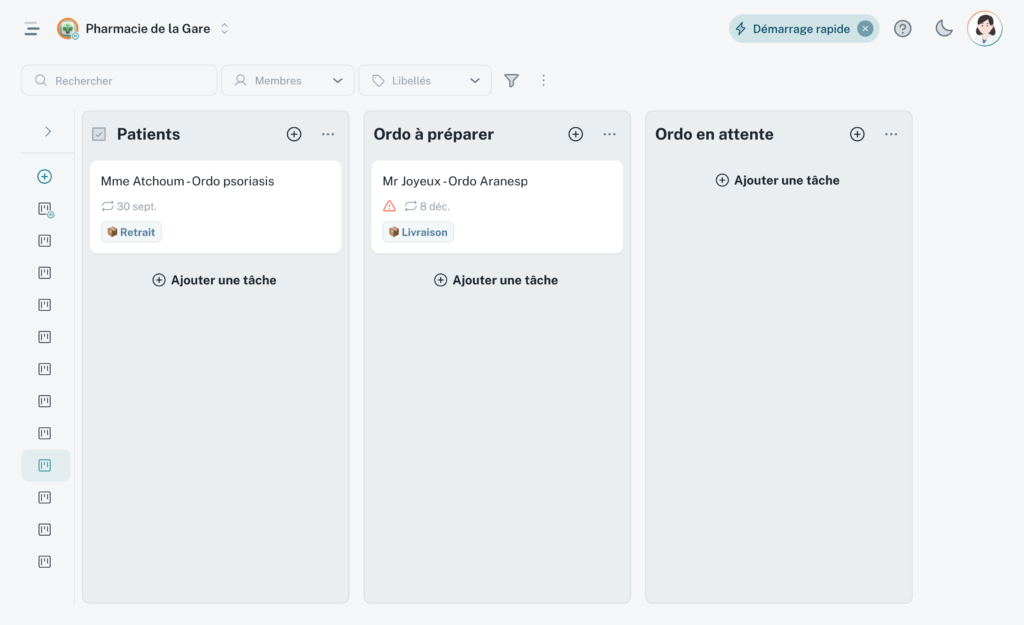Expand the Membres dropdown filter
Image resolution: width=1024 pixels, height=625 pixels.
[x=288, y=80]
